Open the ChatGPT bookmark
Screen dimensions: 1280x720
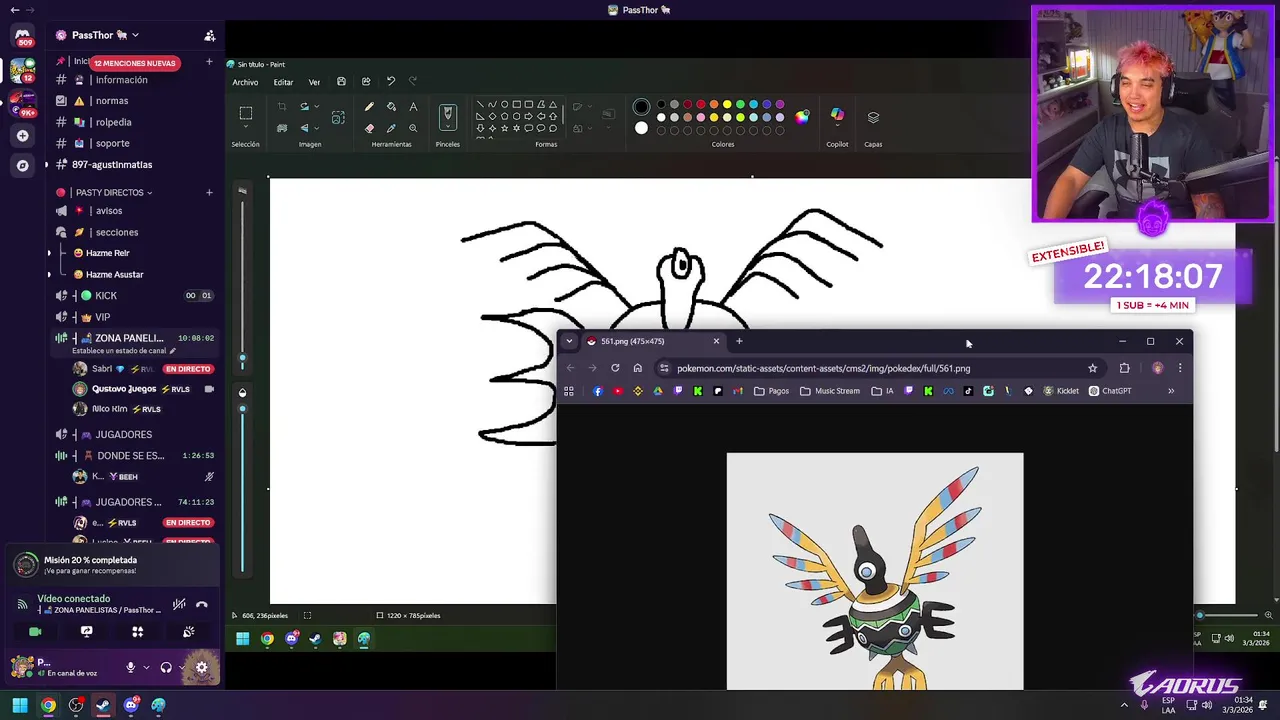tap(1110, 391)
